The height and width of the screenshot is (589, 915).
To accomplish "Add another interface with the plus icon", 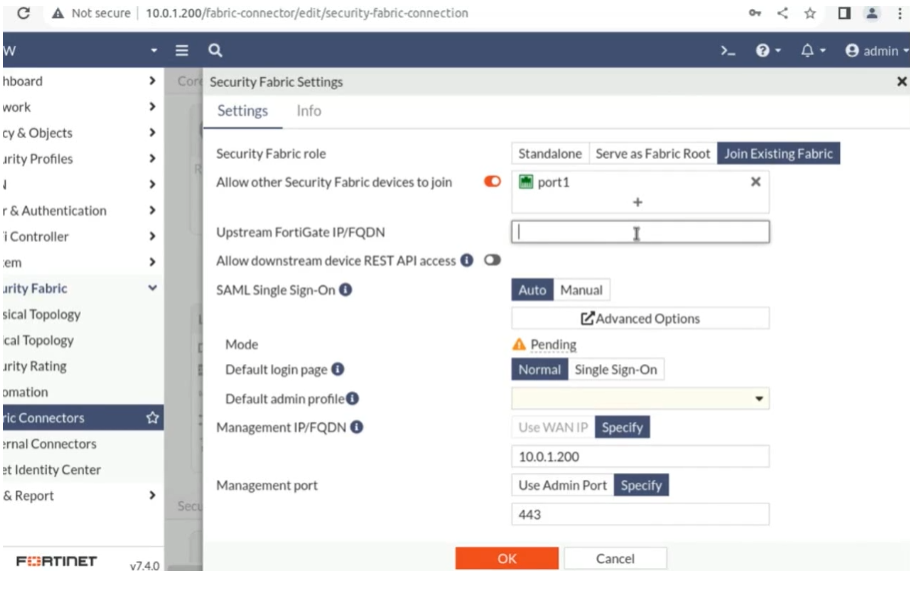I will (637, 202).
